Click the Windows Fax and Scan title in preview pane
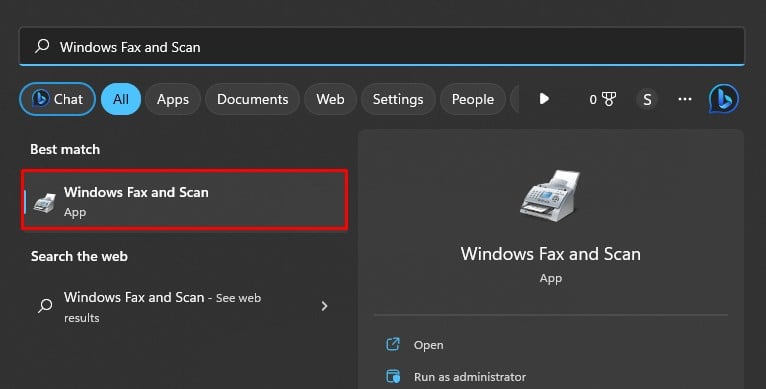This screenshot has width=766, height=389. tap(551, 254)
